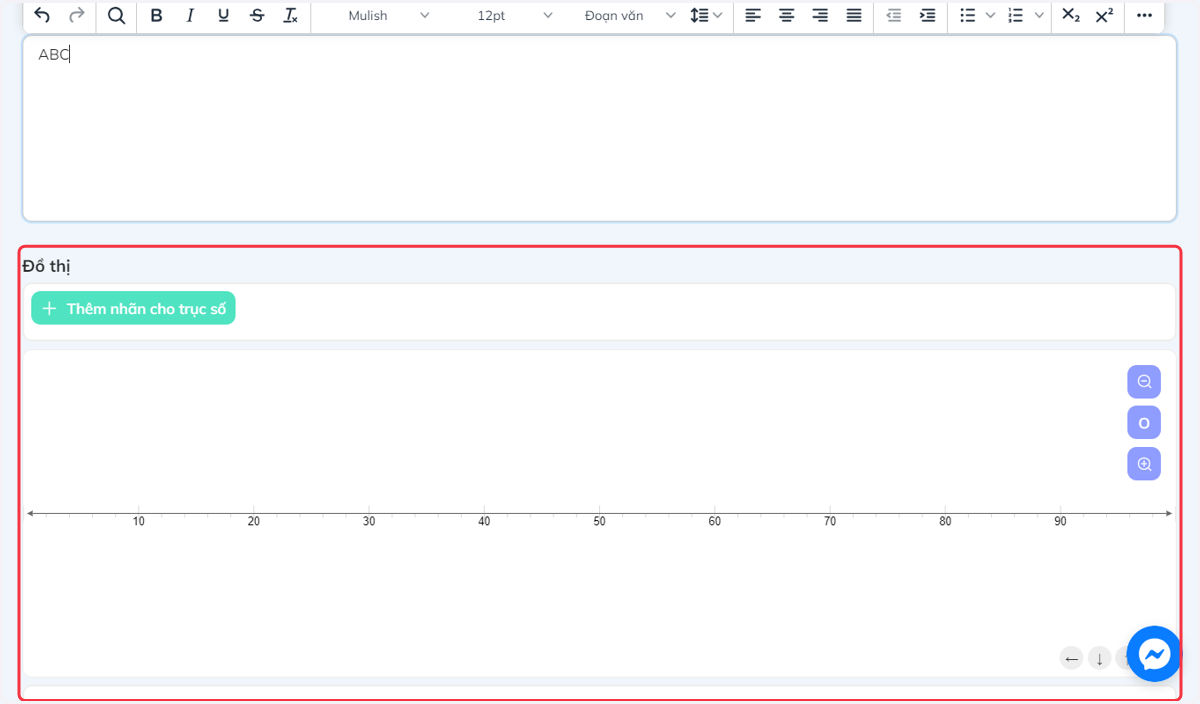
Task: Undo the last edit
Action: (42, 15)
